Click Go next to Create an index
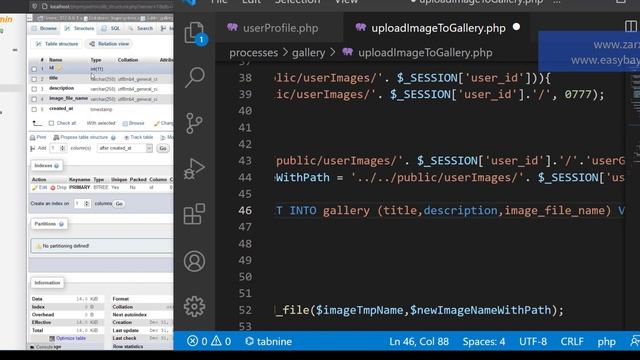Viewport: 640px width, 360px height. [x=119, y=203]
